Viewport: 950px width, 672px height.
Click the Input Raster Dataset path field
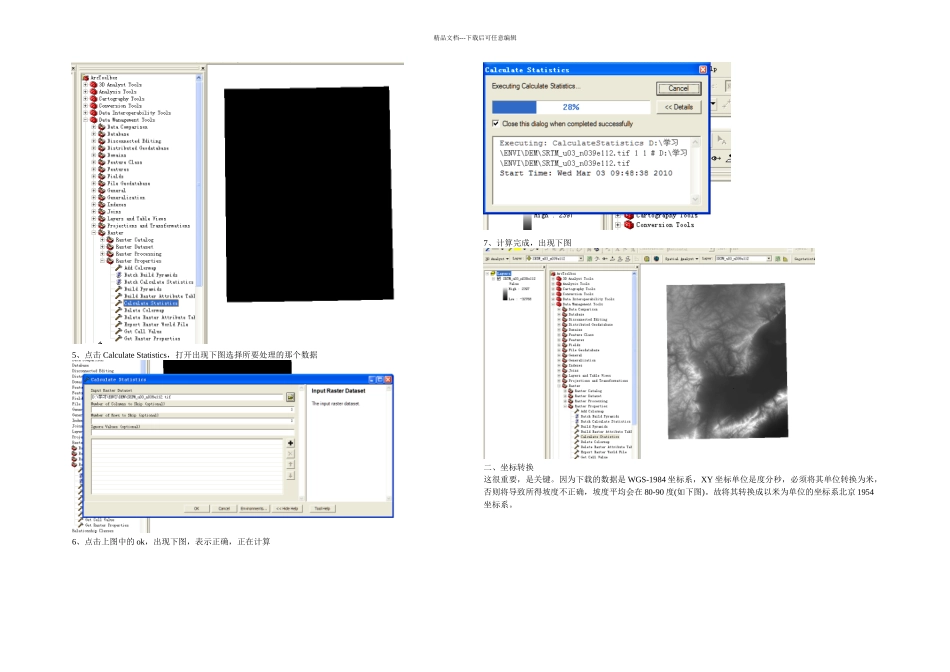188,398
